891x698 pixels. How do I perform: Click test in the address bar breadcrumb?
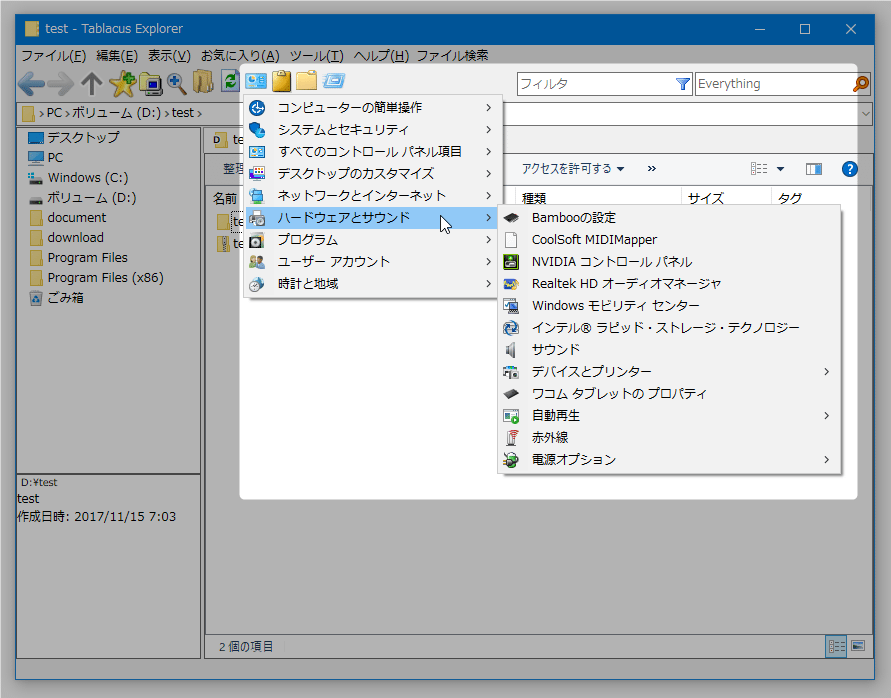click(182, 113)
